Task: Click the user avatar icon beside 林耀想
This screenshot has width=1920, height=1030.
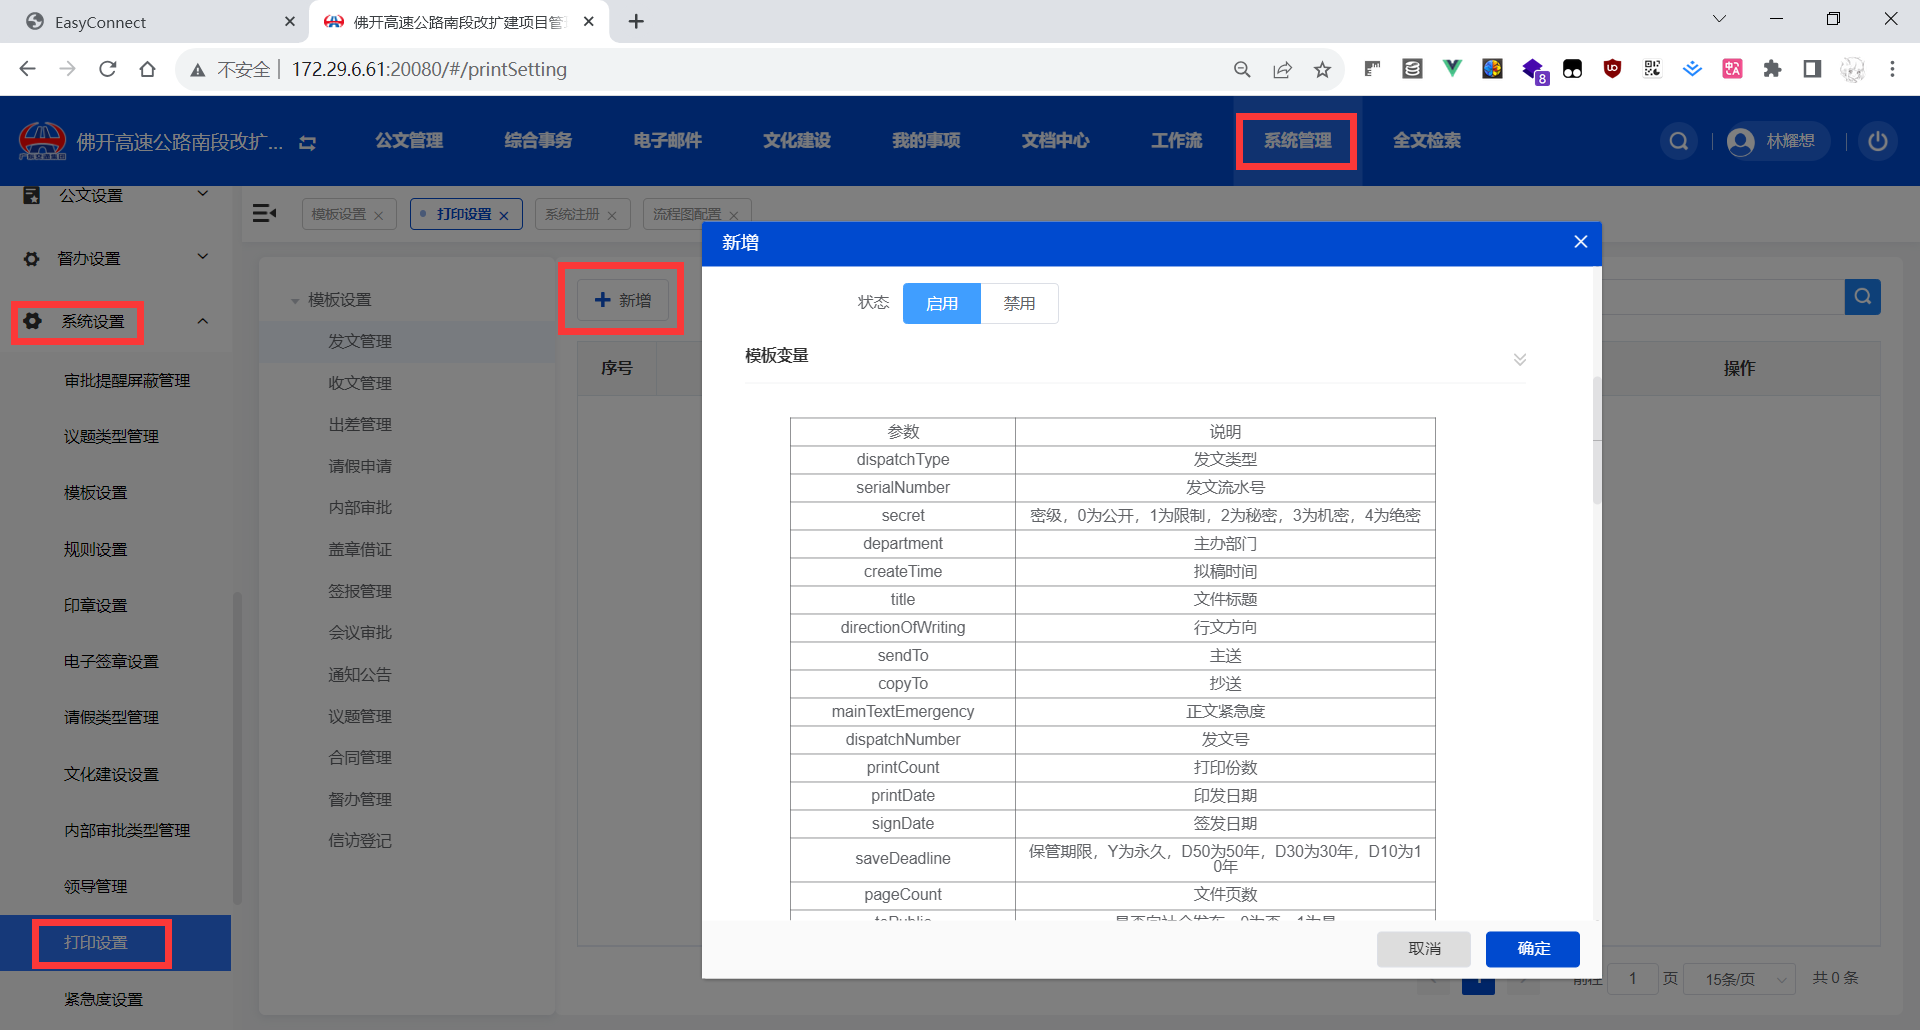Action: pyautogui.click(x=1741, y=142)
